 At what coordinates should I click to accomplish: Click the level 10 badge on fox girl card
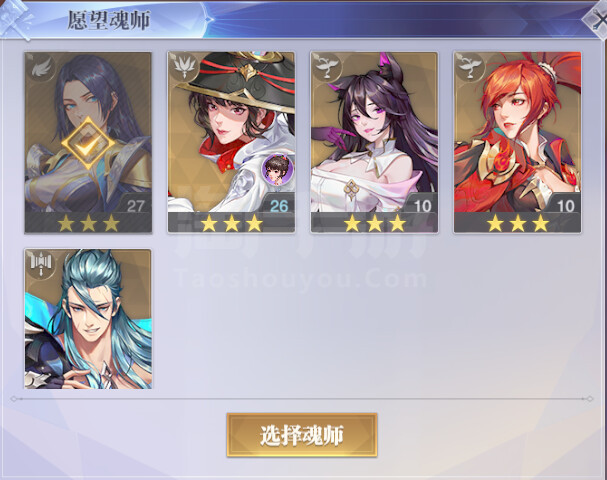(422, 205)
